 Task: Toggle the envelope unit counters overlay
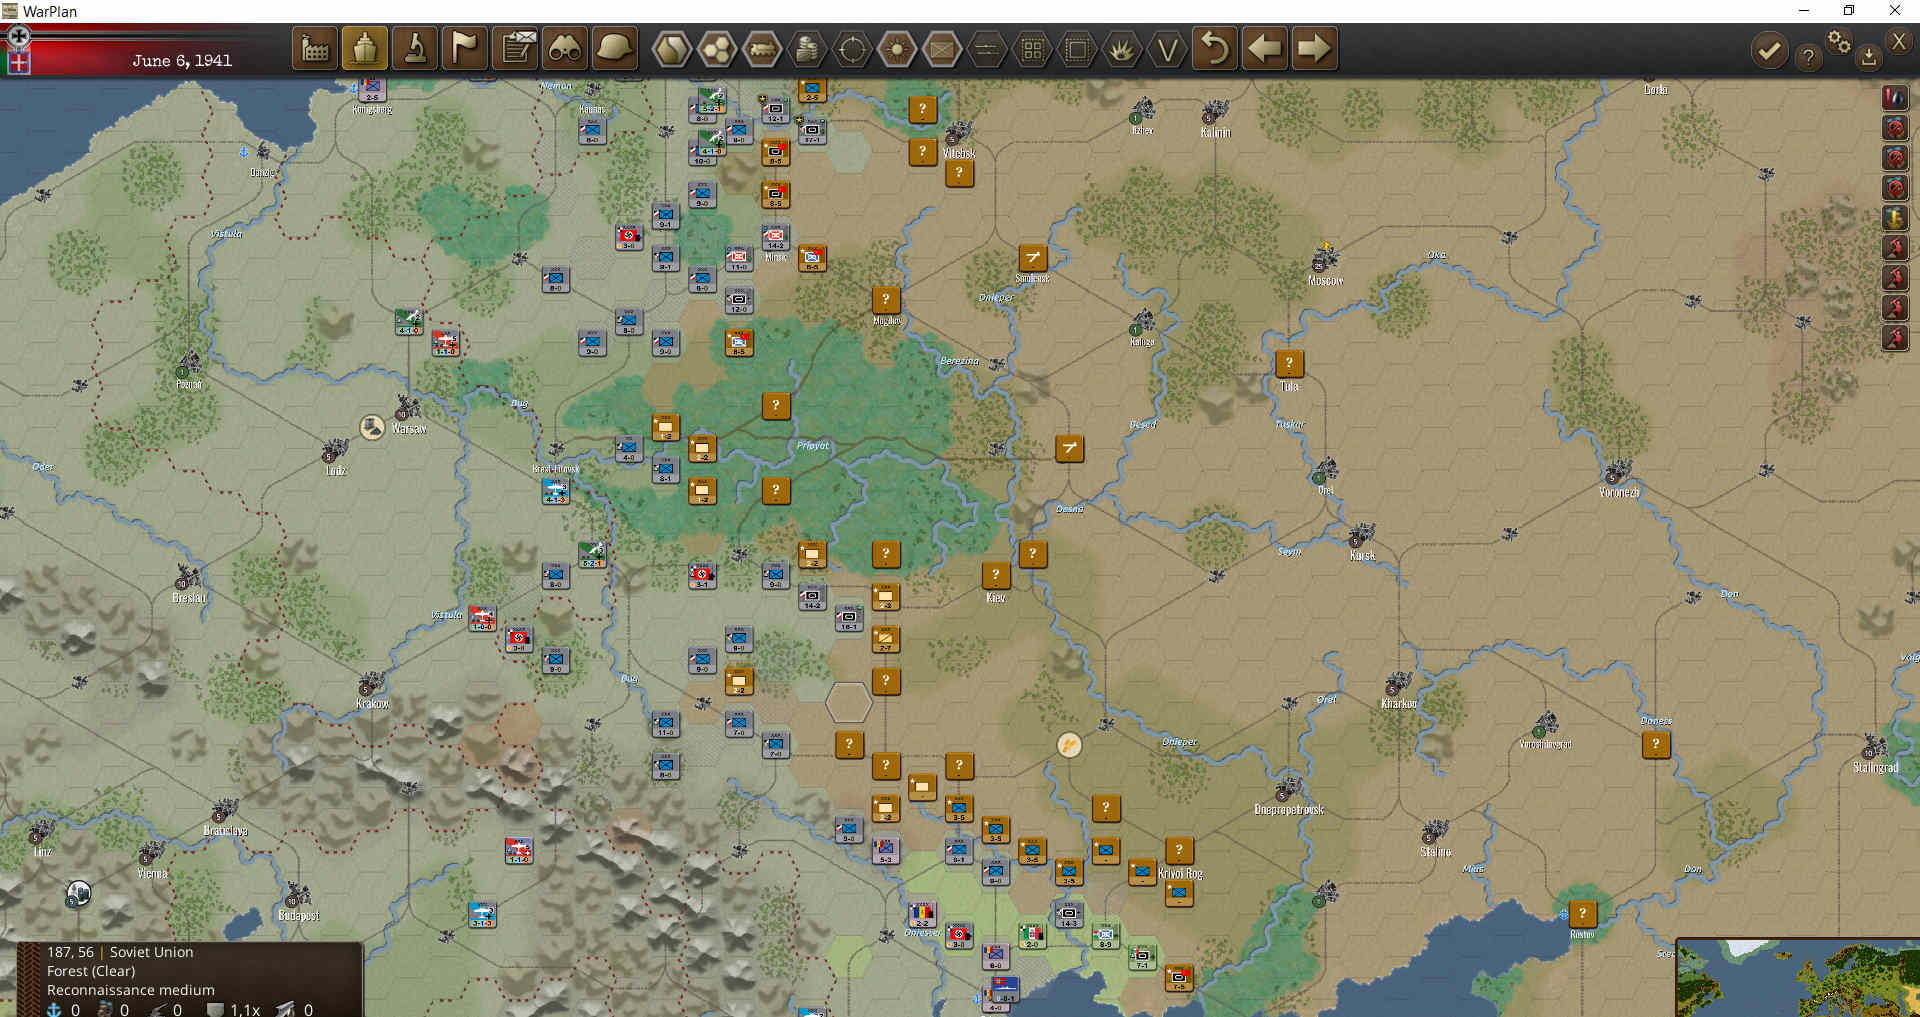coord(942,49)
